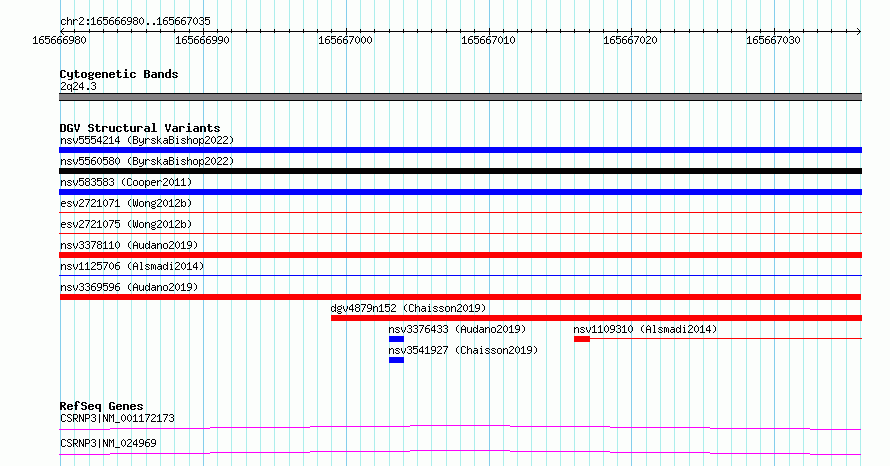Click the nsv5554214 (ByrskaBishop2022) label
The height and width of the screenshot is (466, 890).
pyautogui.click(x=147, y=140)
